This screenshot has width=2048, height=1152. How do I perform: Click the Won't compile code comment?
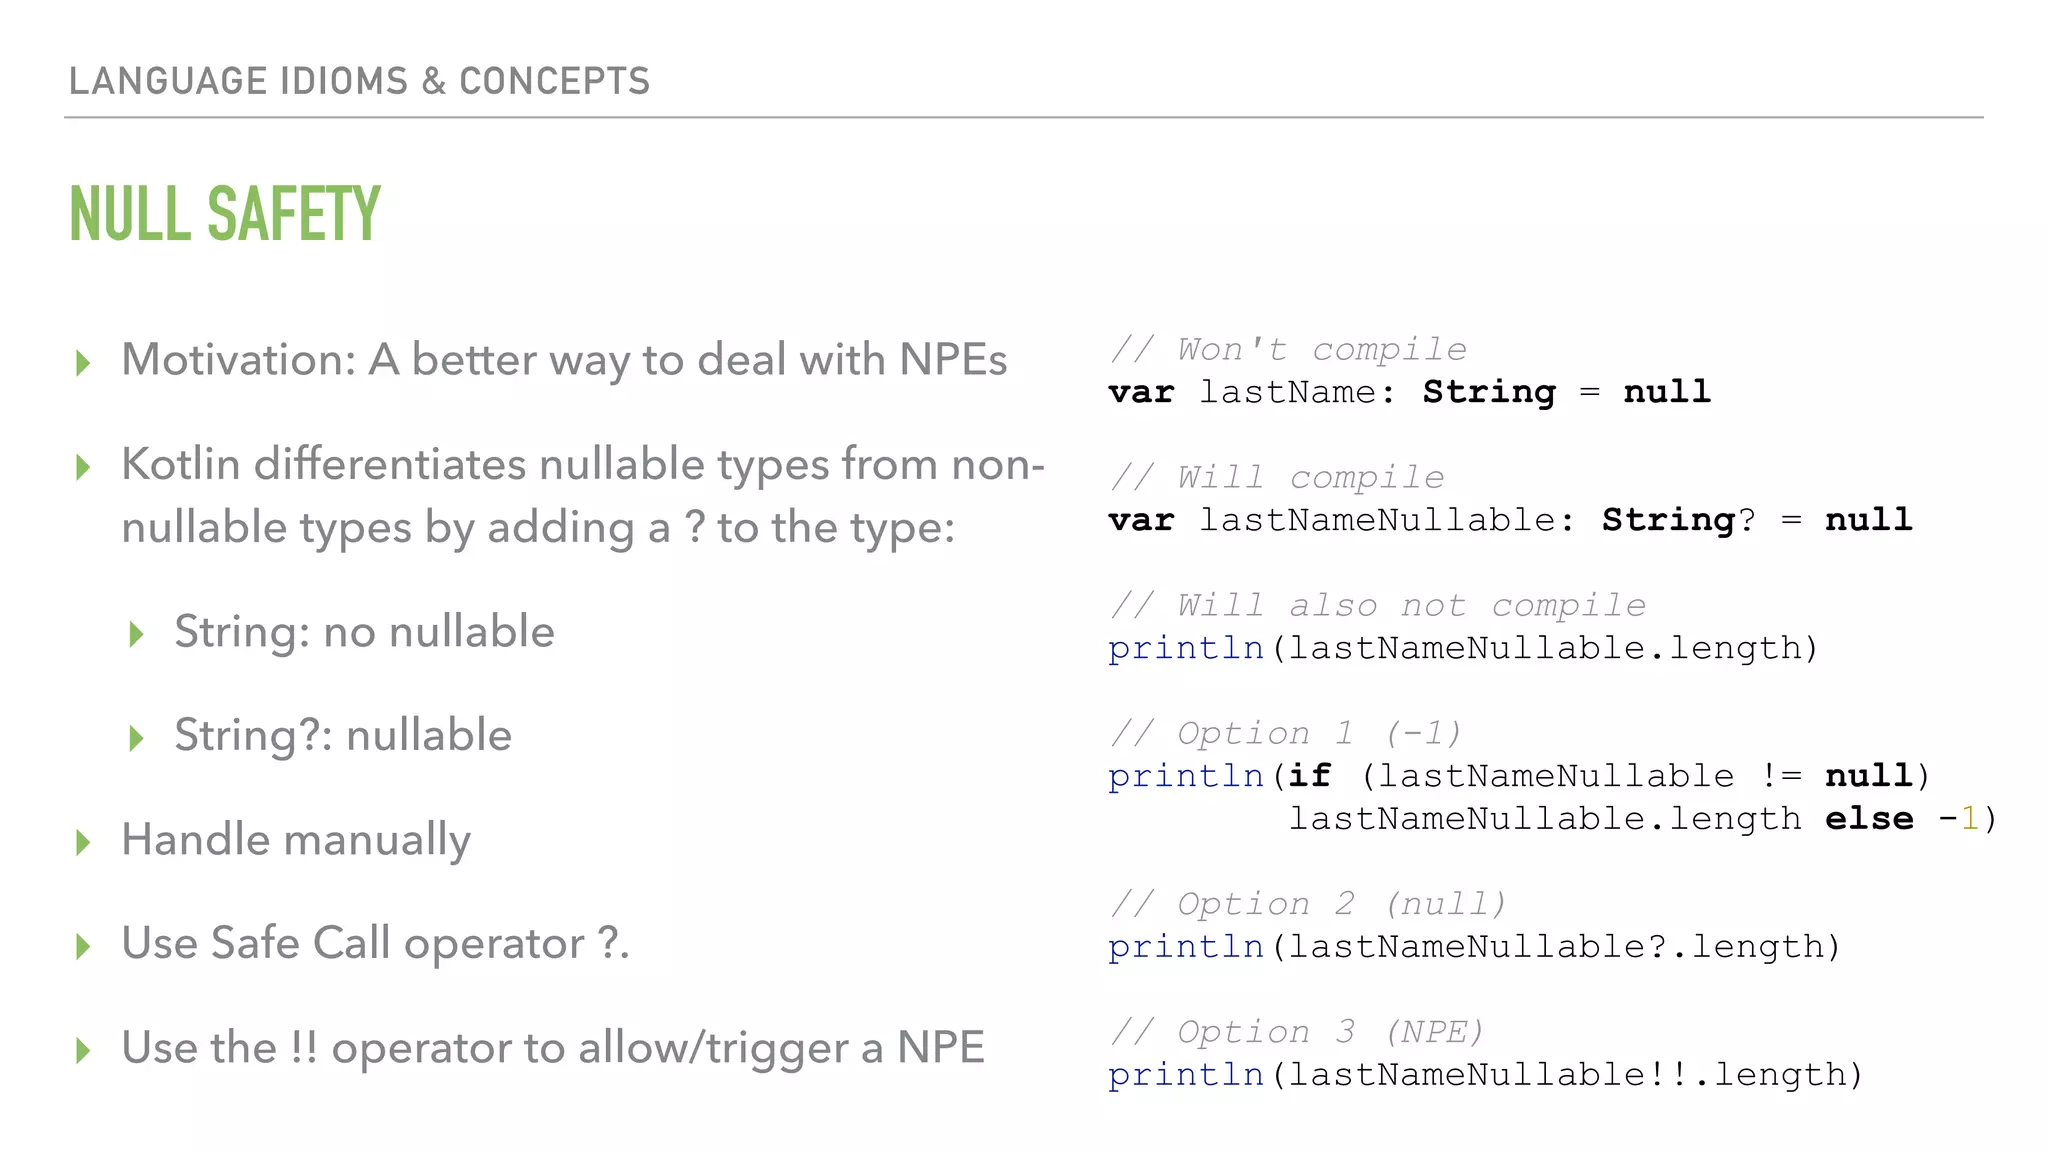(x=1288, y=349)
